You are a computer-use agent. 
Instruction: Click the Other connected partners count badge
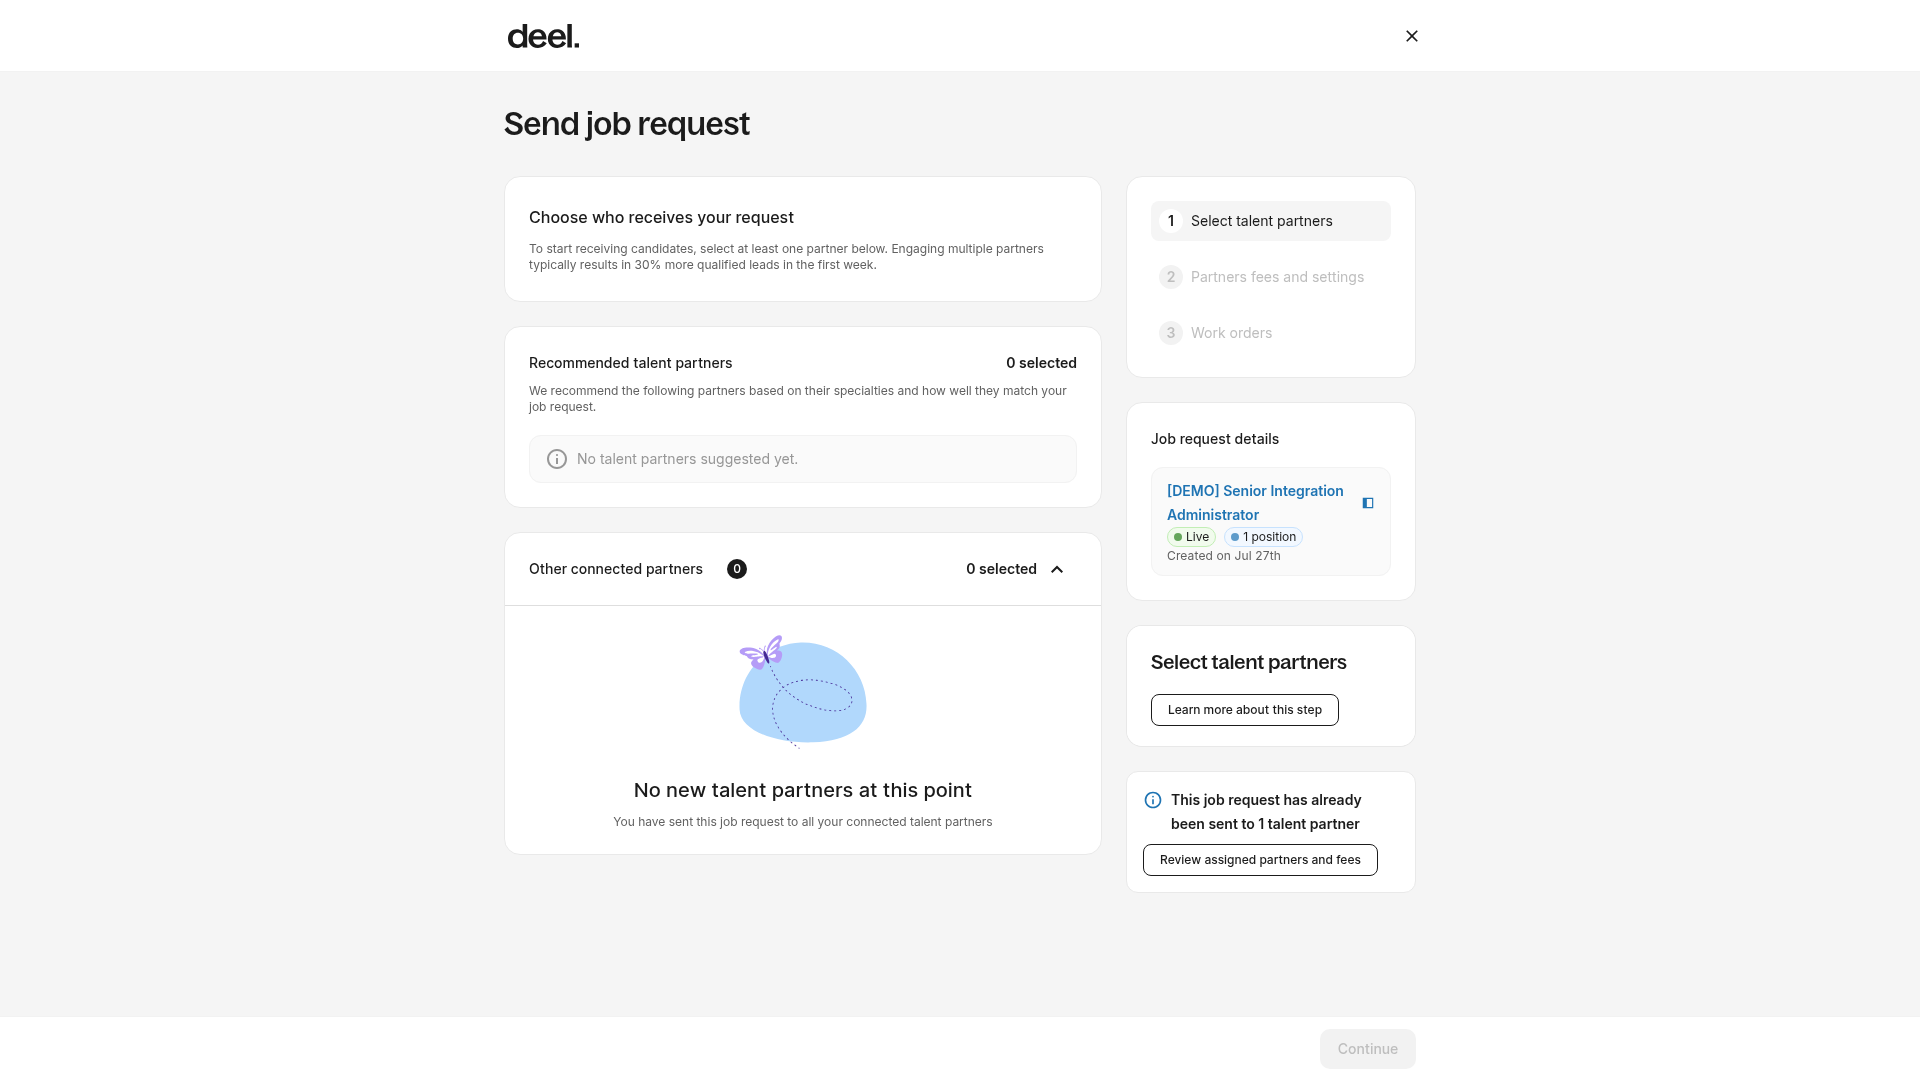coord(737,569)
